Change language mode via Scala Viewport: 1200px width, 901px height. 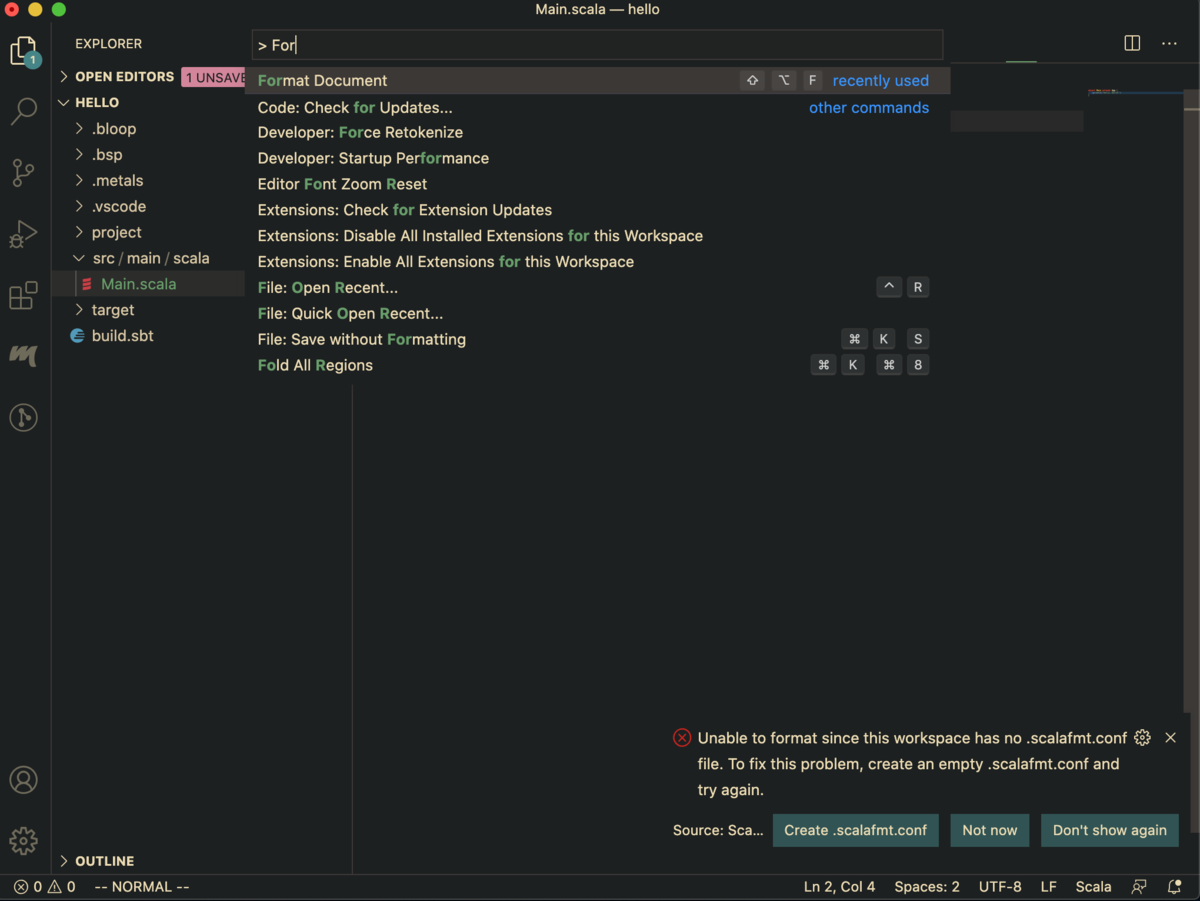point(1094,887)
